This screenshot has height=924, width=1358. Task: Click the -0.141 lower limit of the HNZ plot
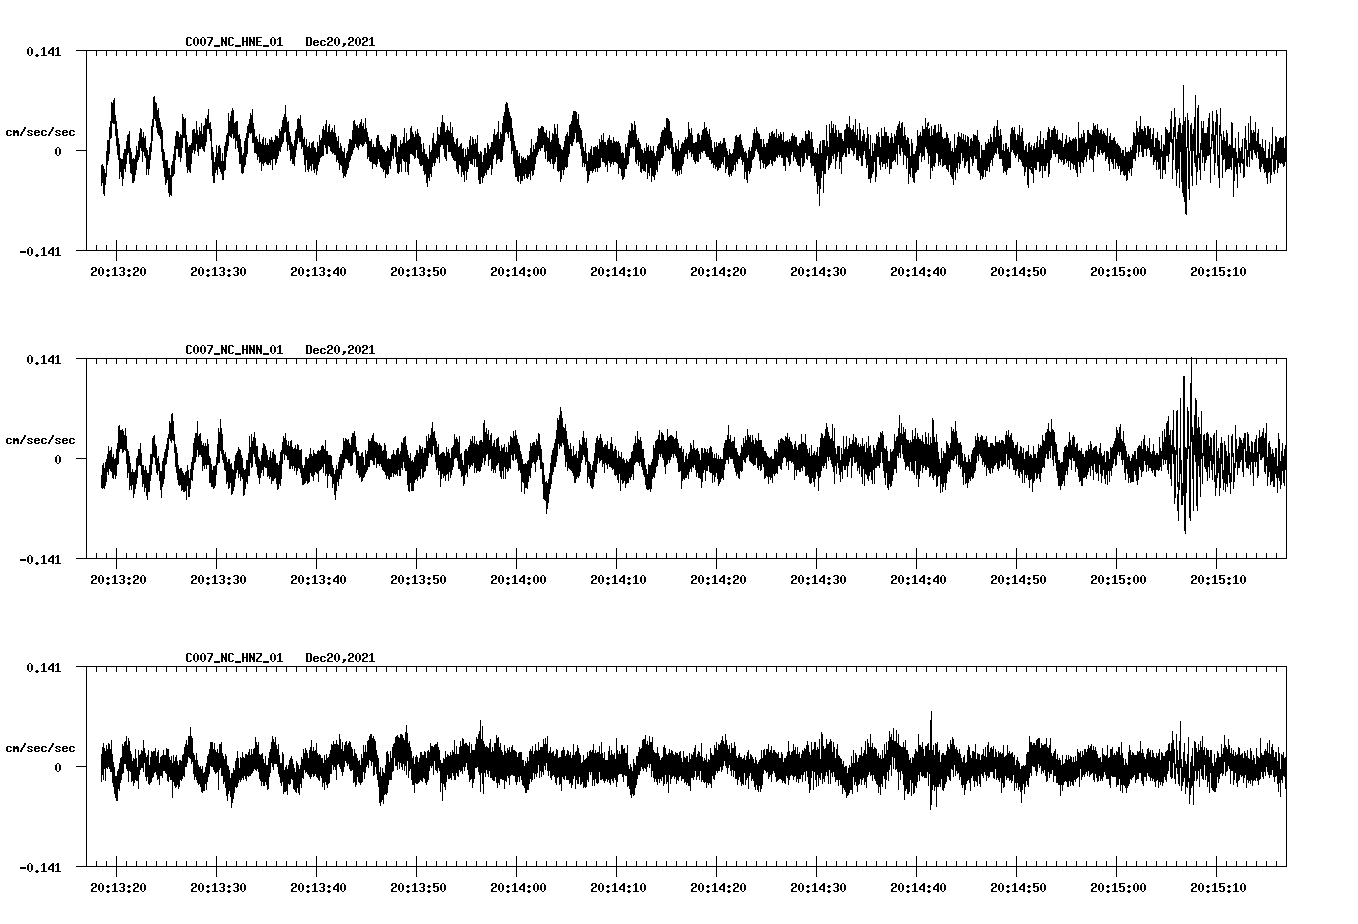pyautogui.click(x=40, y=868)
